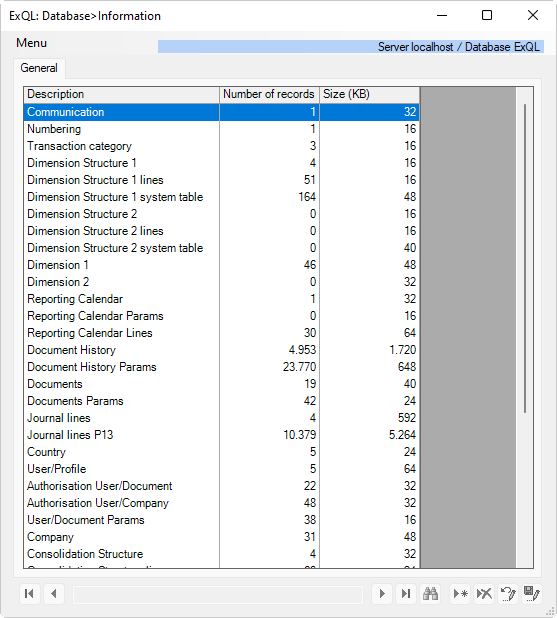This screenshot has width=557, height=618.
Task: Select the General tab
Action: coord(39,68)
